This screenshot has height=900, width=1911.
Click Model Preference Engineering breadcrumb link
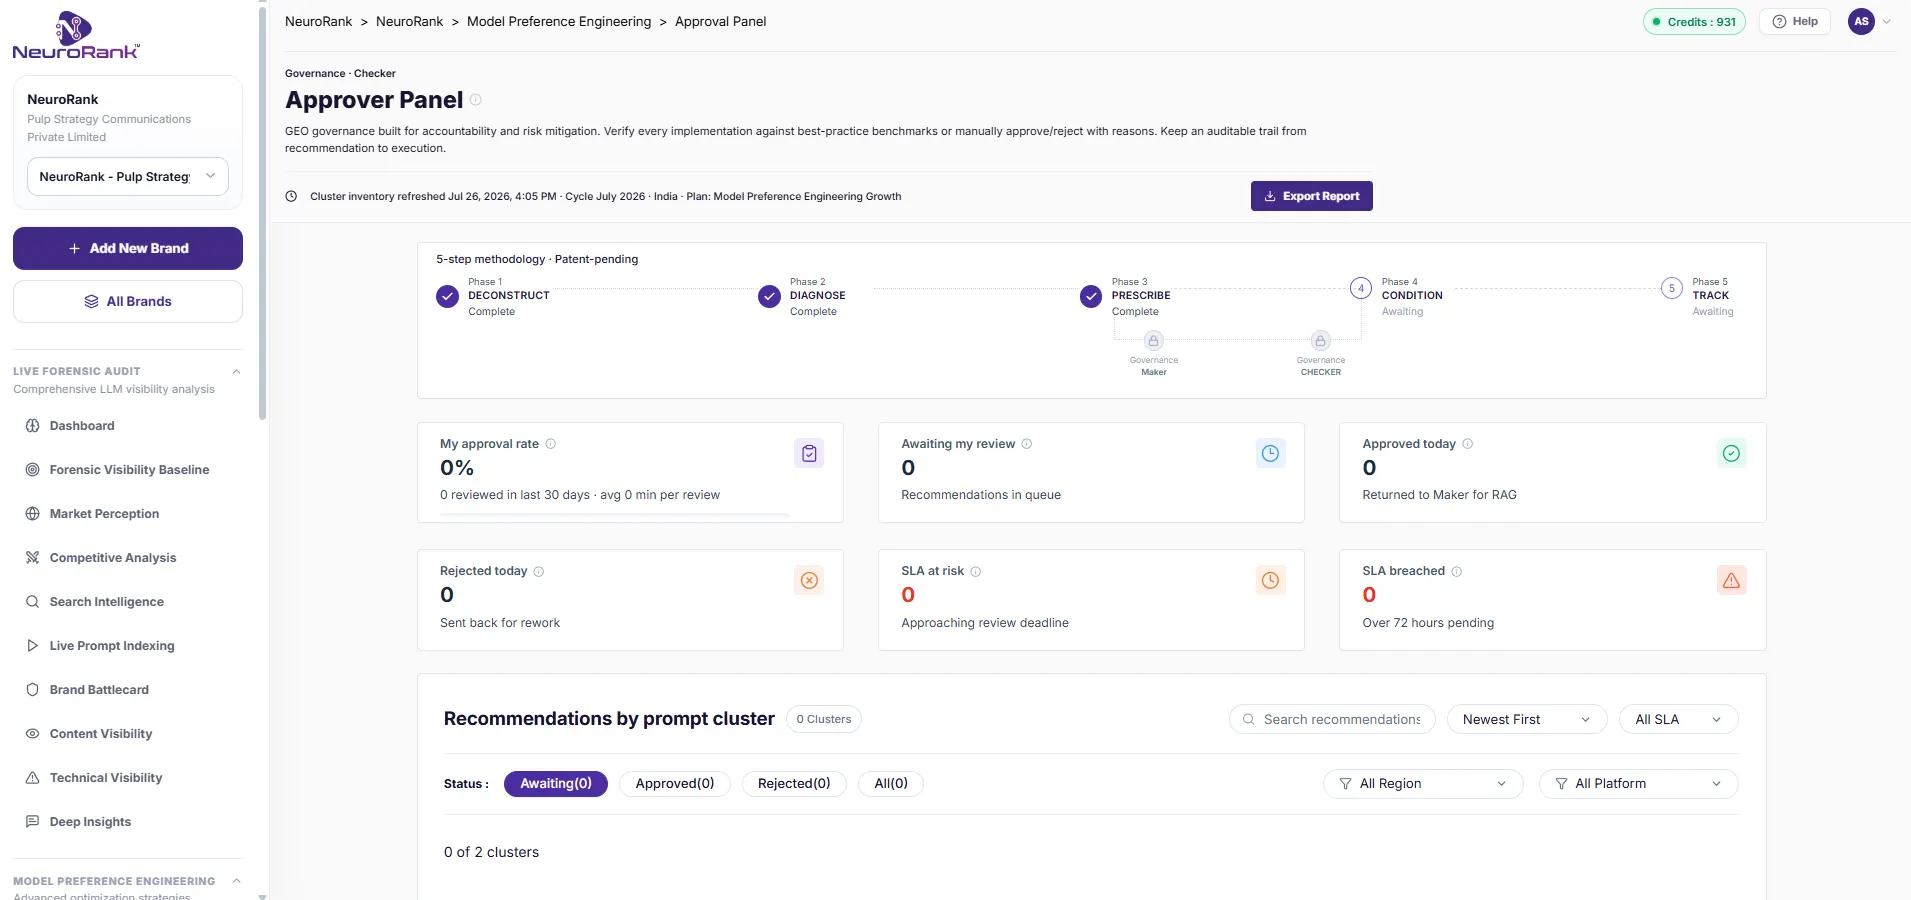559,22
